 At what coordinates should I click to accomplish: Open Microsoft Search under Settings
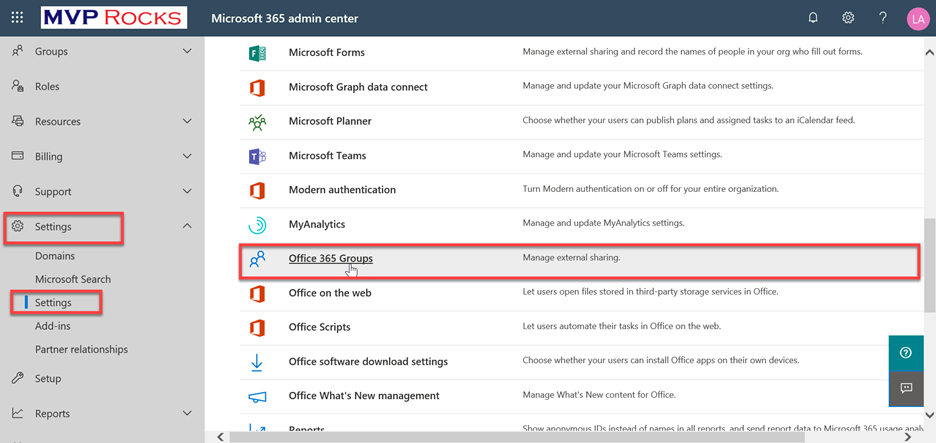(x=73, y=279)
